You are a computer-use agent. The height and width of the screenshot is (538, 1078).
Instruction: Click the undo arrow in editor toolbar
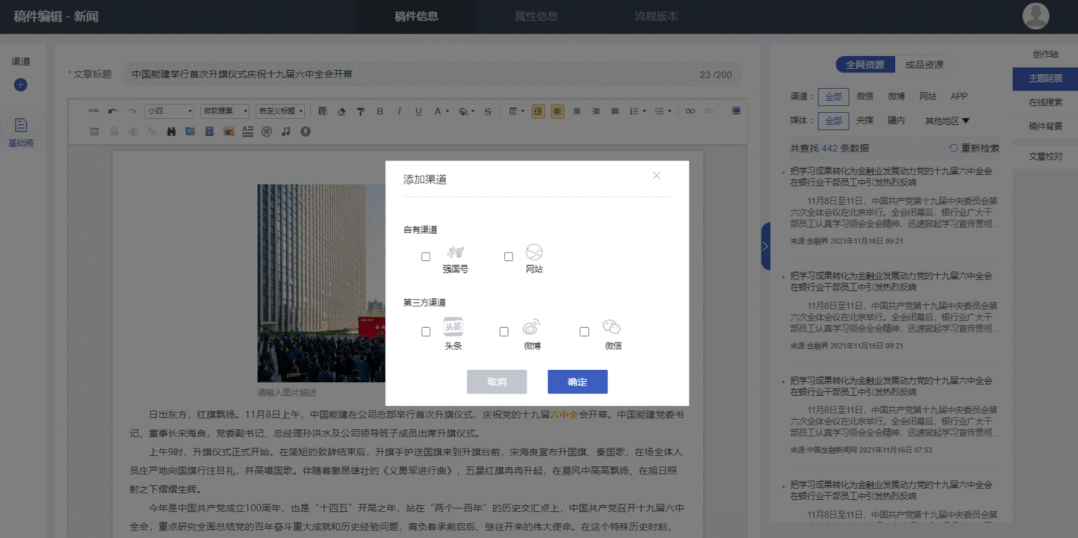point(112,111)
